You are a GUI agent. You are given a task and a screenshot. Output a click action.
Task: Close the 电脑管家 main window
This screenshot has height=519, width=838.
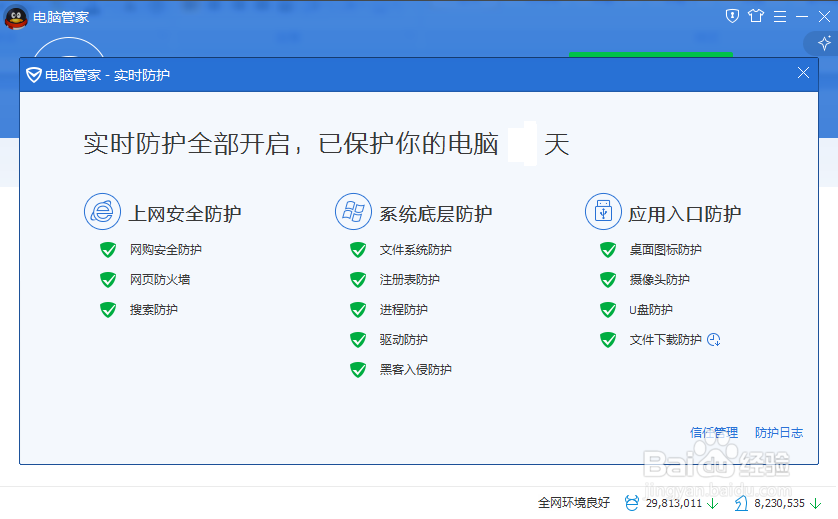coord(824,17)
